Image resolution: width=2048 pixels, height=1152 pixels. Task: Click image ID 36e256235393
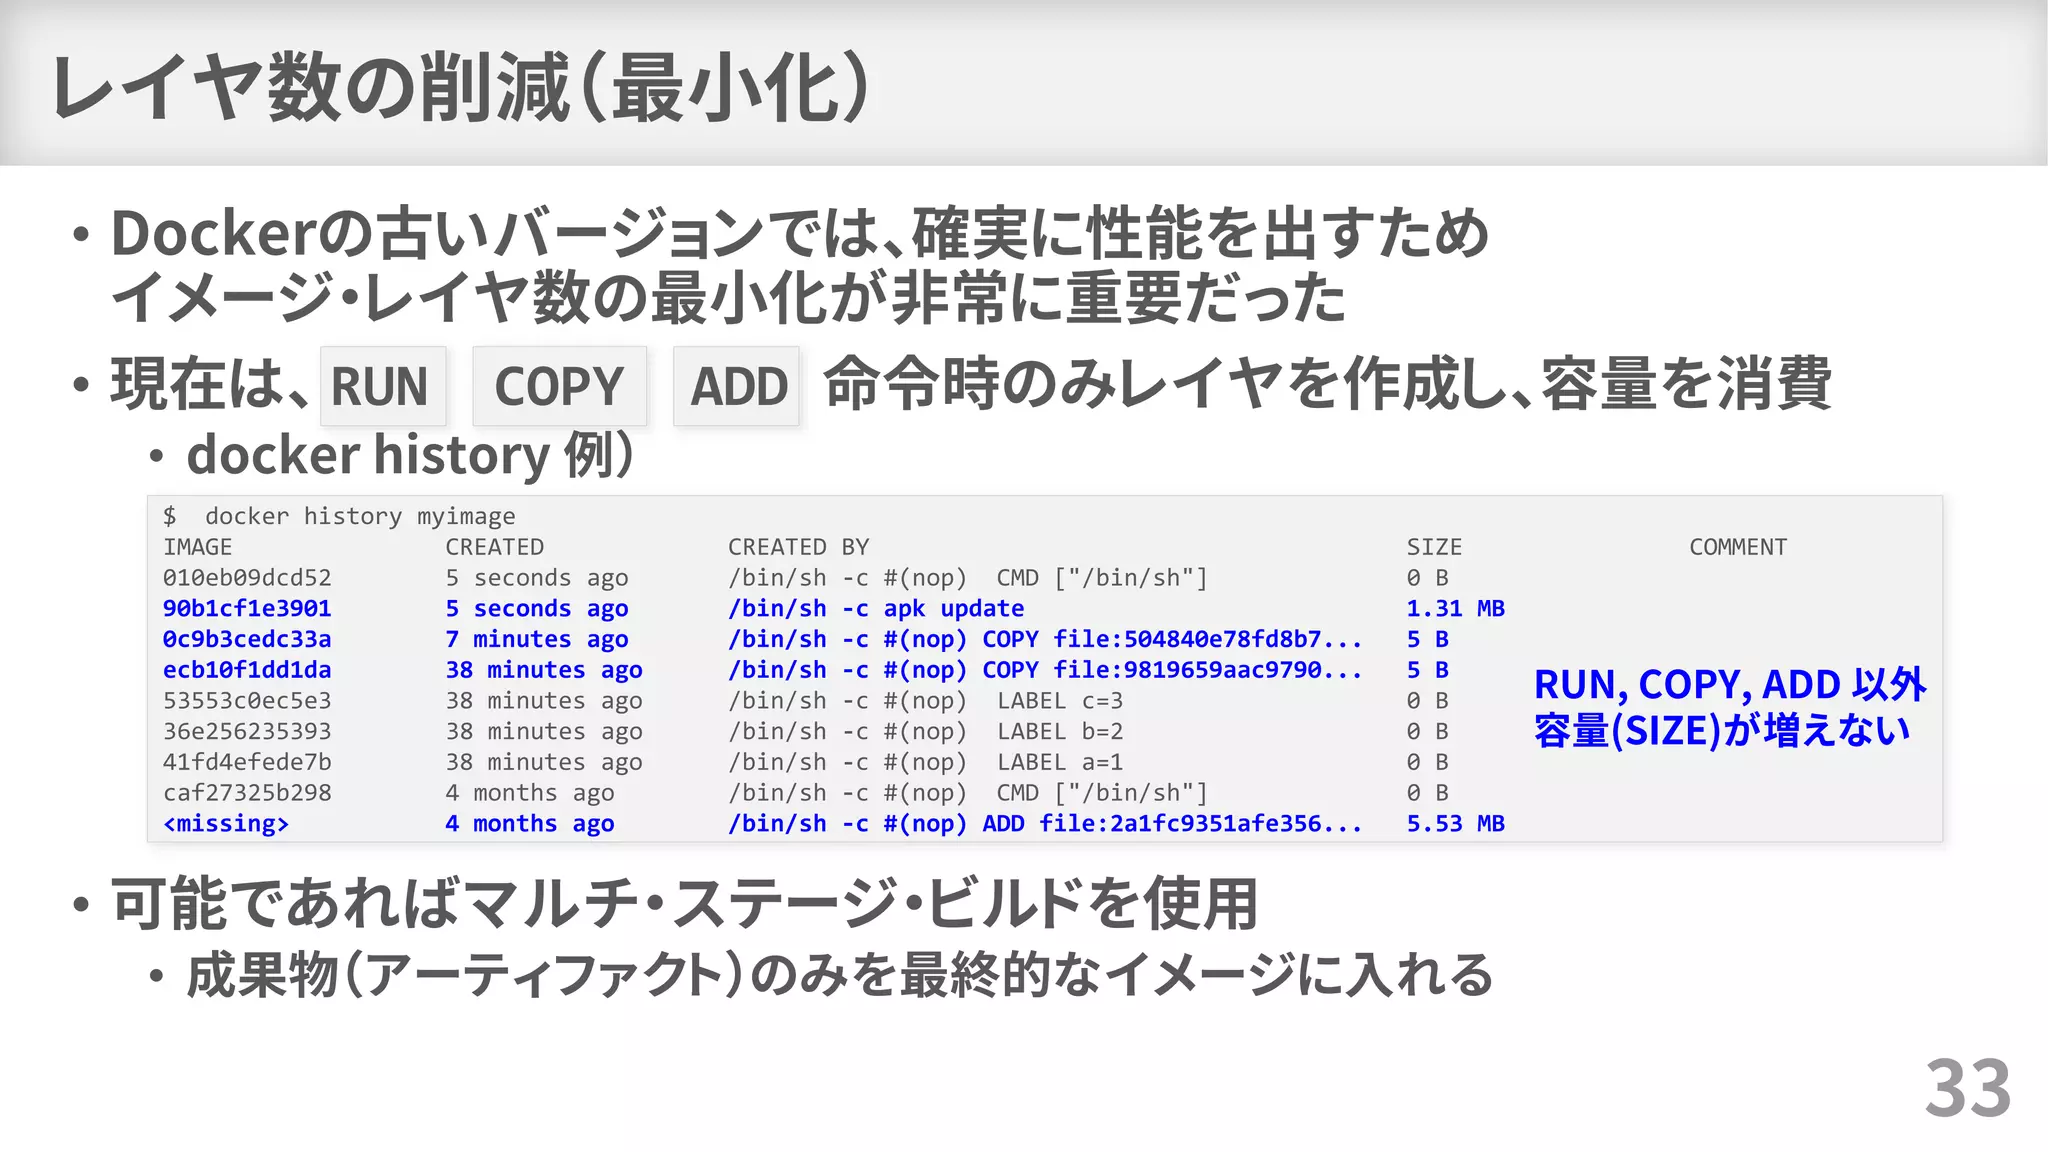pyautogui.click(x=247, y=731)
